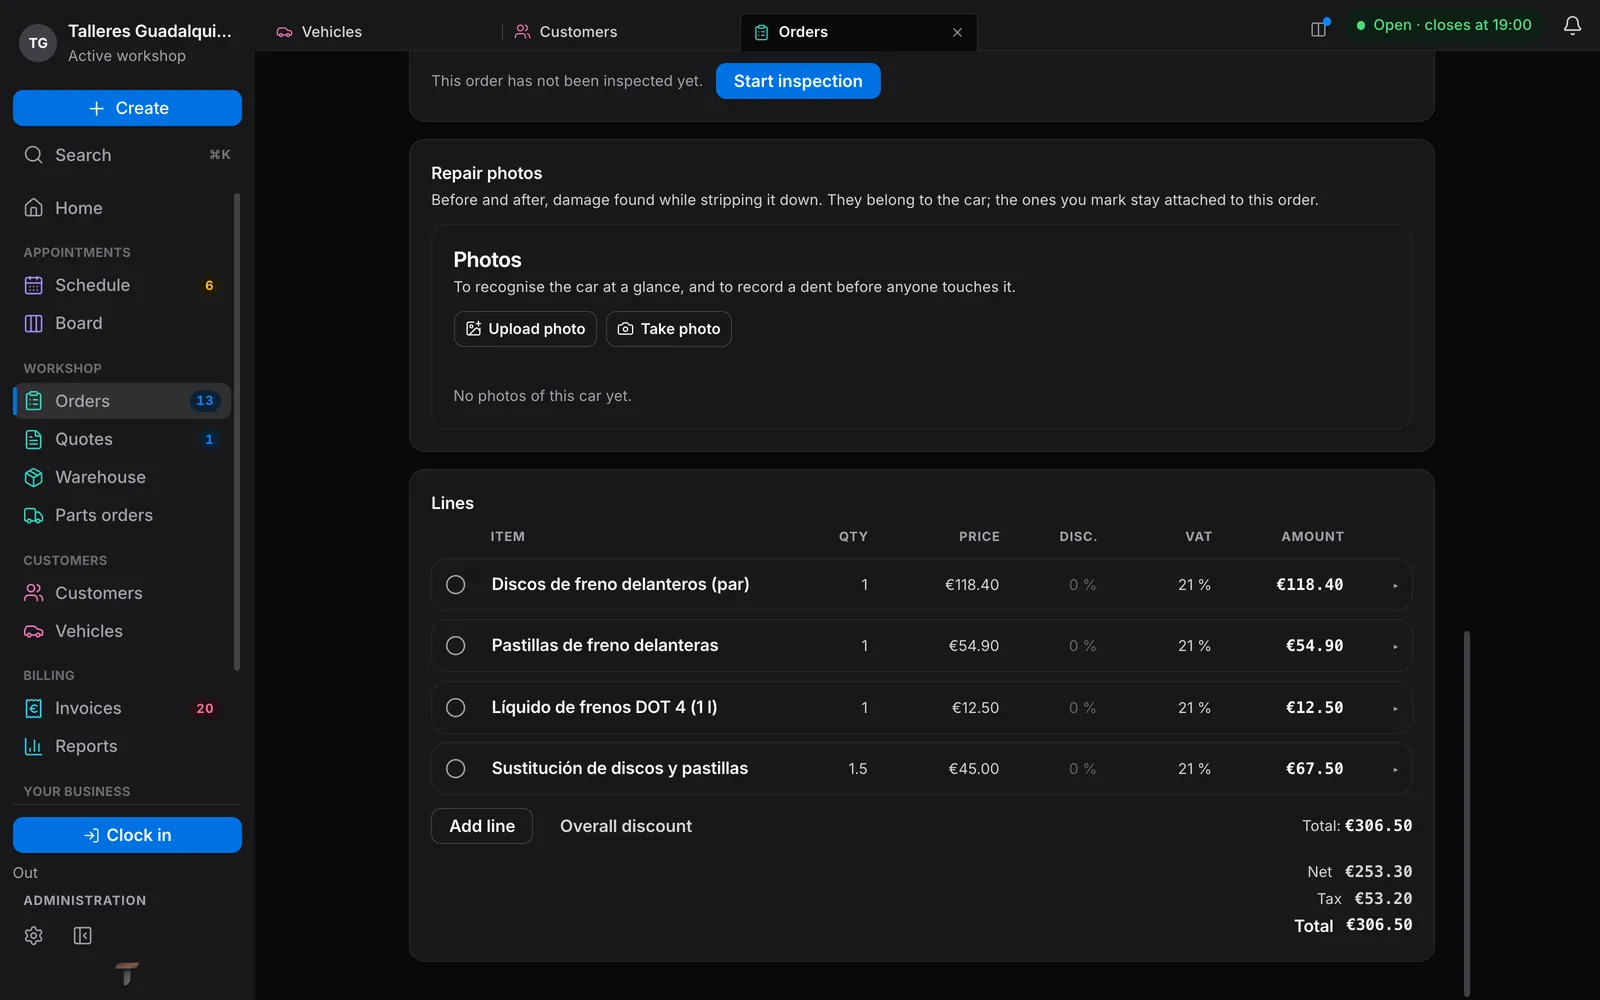Screen dimensions: 1600x1000
Task: Click the TG workshop avatar
Action: (38, 43)
